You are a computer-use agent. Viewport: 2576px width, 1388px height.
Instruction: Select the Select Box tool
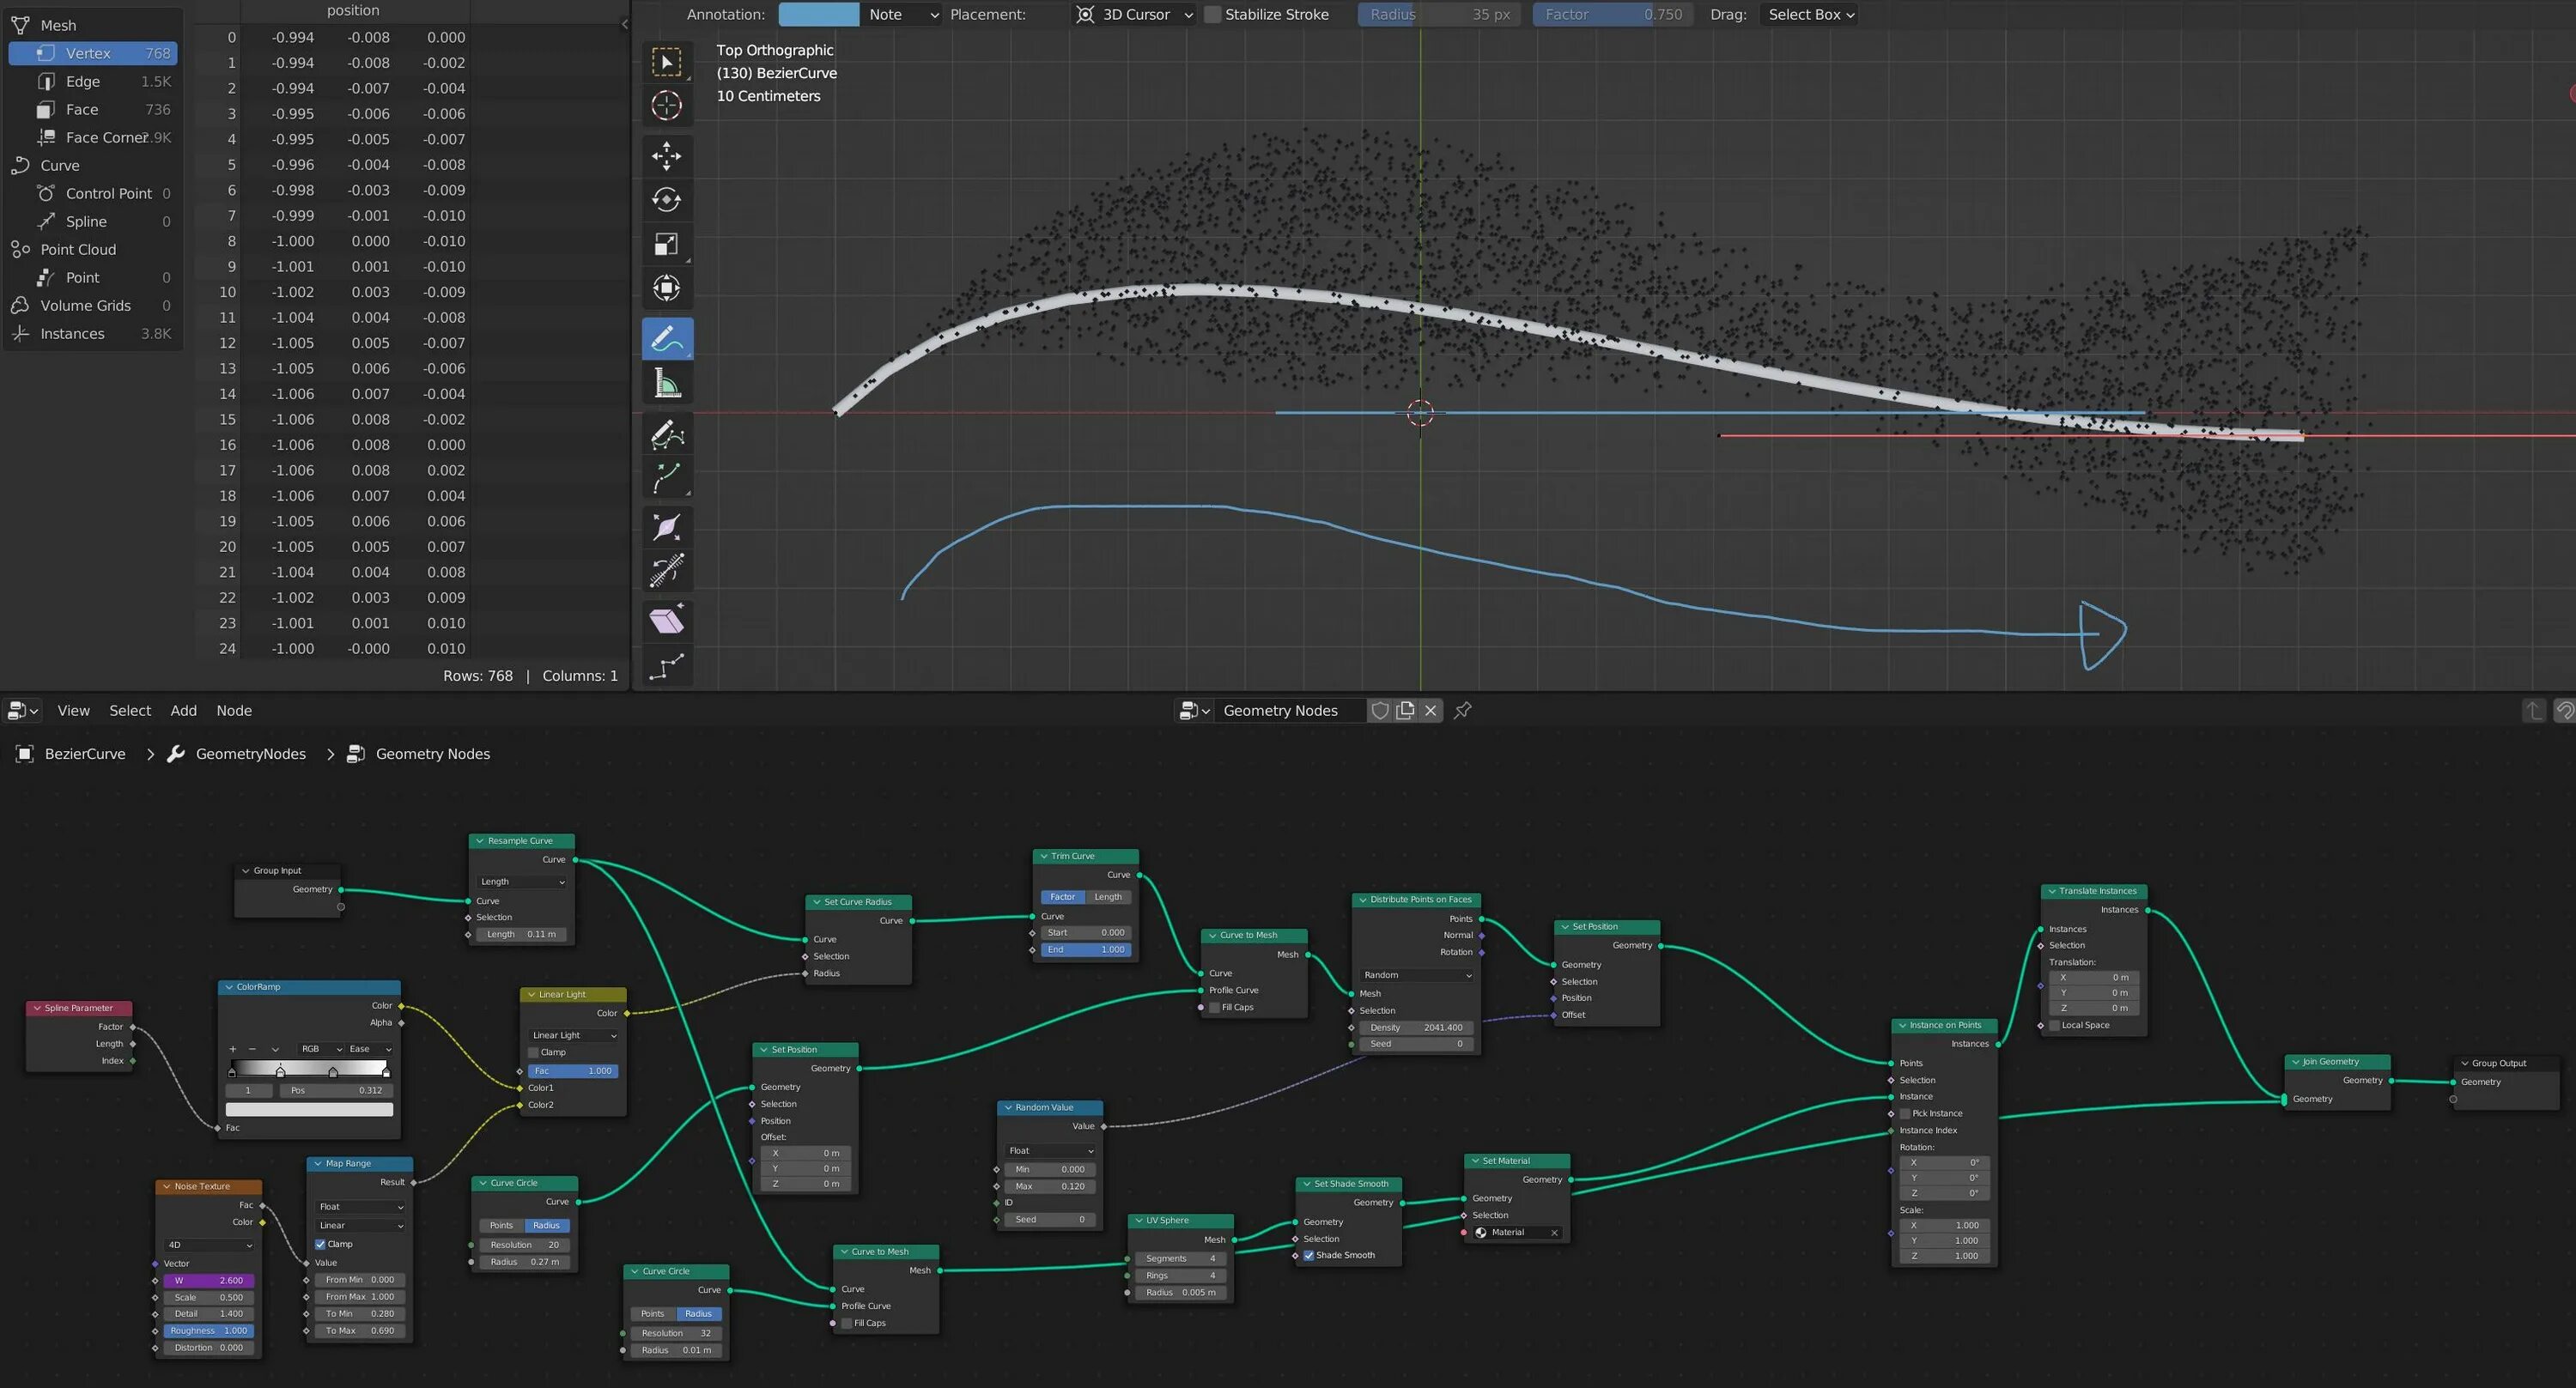(x=666, y=62)
